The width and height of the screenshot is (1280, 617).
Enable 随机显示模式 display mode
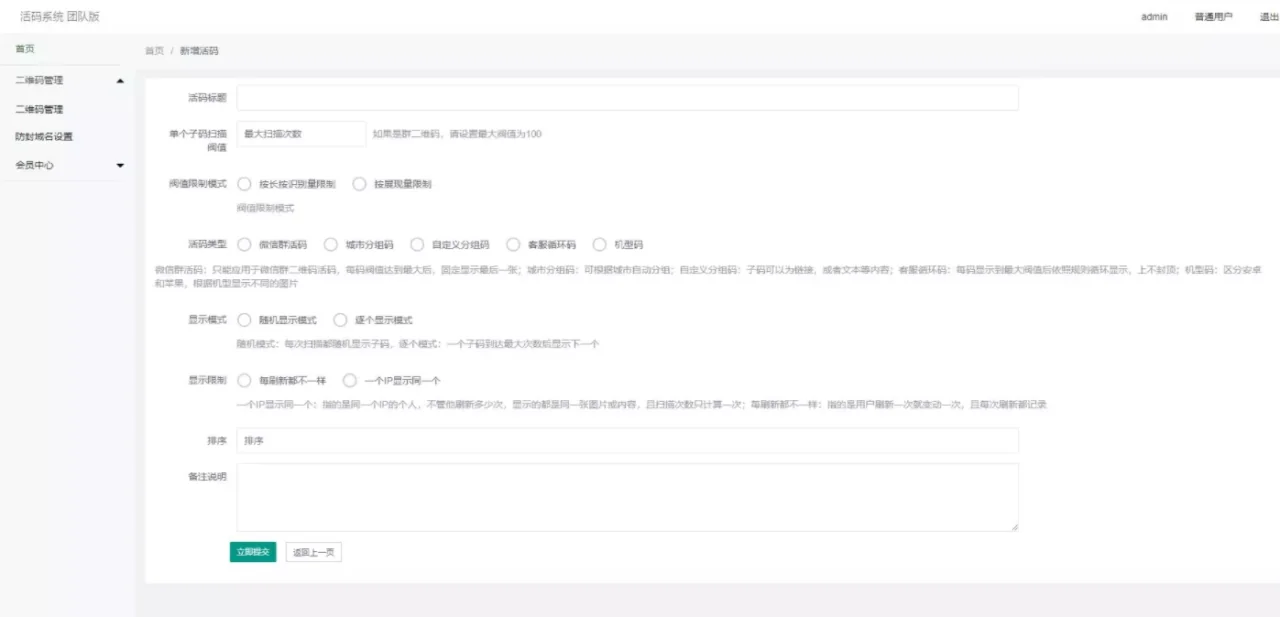pos(245,320)
